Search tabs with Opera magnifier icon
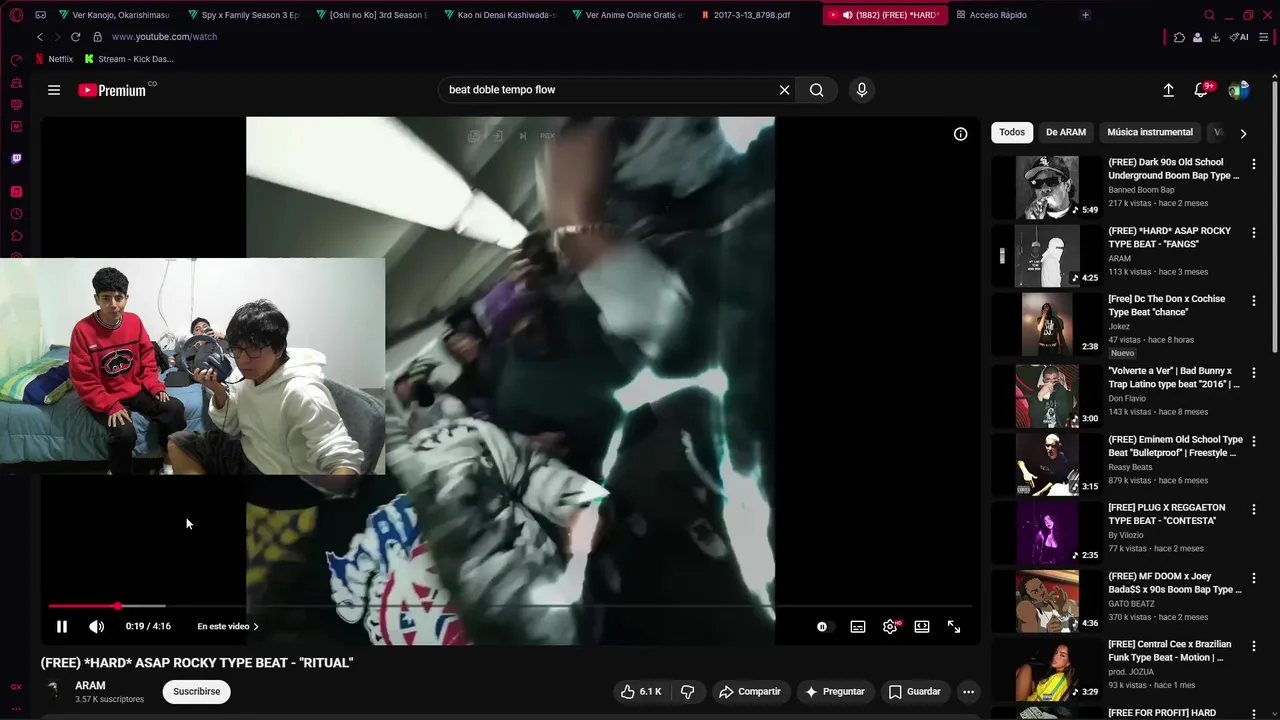1280x720 pixels. point(1209,15)
